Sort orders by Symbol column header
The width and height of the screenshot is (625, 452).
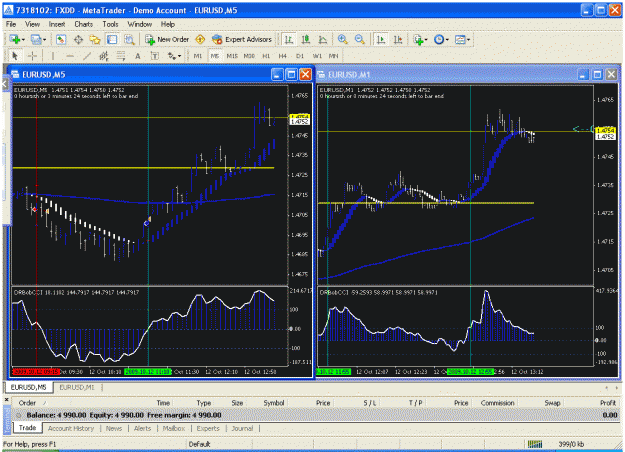click(x=273, y=403)
